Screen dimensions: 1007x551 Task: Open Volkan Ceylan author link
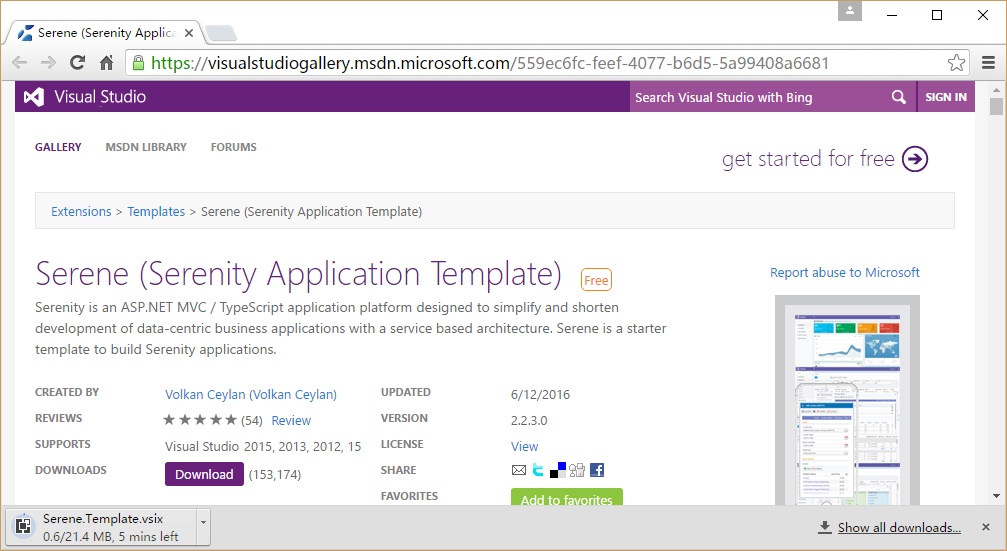pyautogui.click(x=250, y=394)
